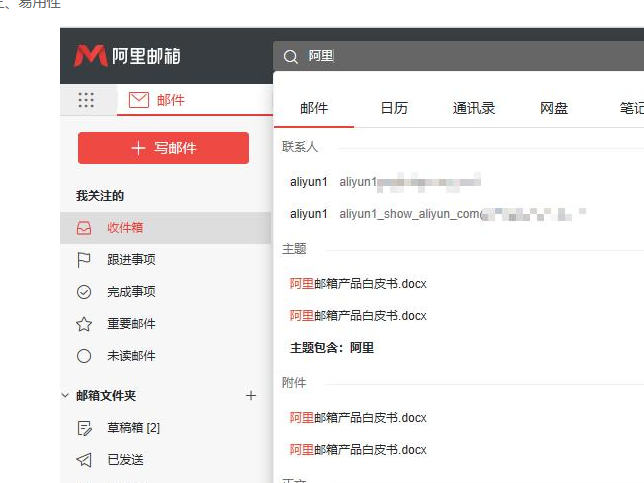The image size is (644, 483).
Task: Choose first aliyun1 contact suggestion
Action: tap(385, 182)
